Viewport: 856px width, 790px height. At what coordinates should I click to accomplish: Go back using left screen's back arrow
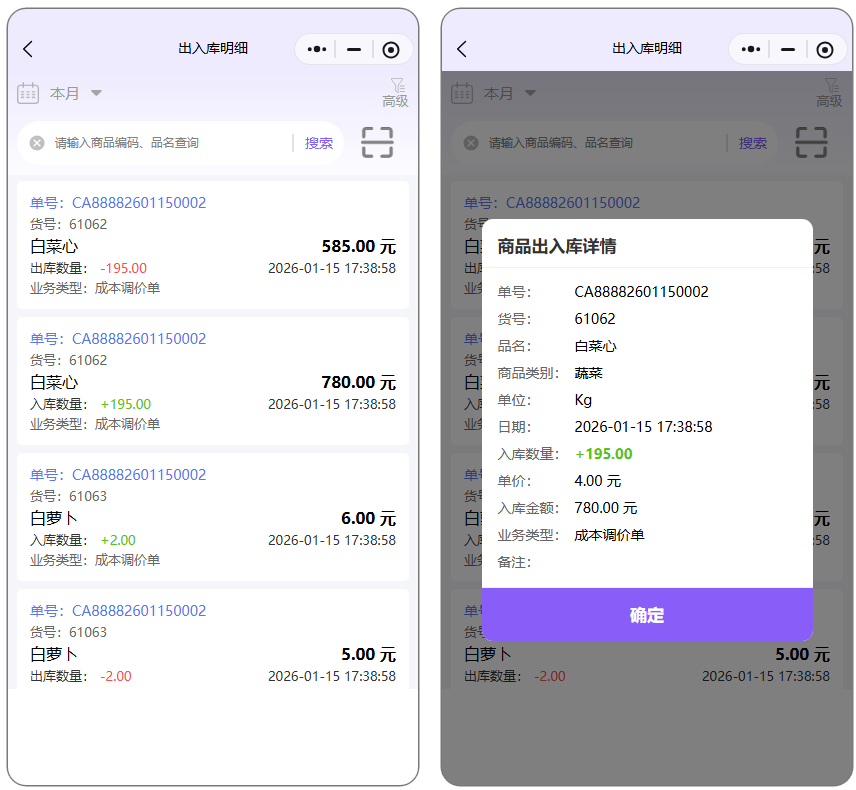click(28, 49)
